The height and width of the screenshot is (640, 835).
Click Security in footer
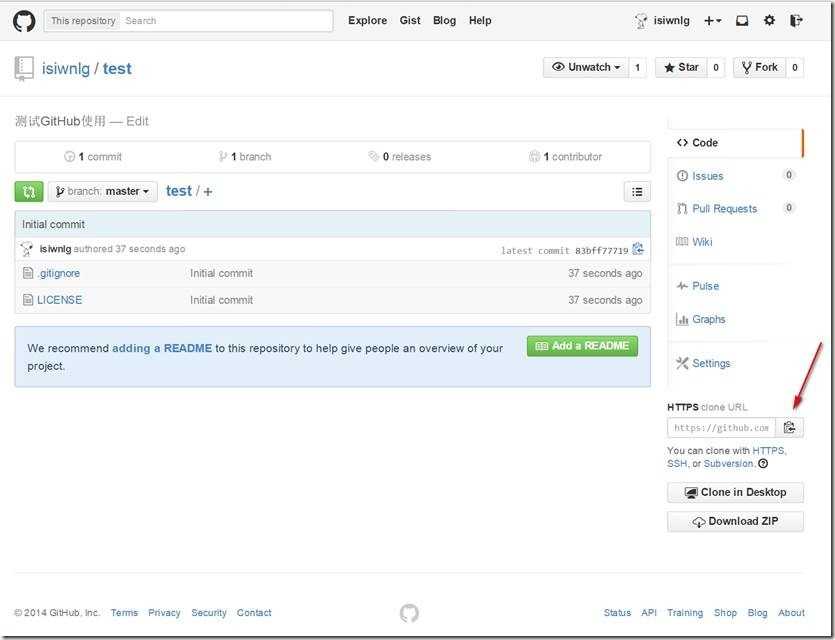tap(209, 613)
